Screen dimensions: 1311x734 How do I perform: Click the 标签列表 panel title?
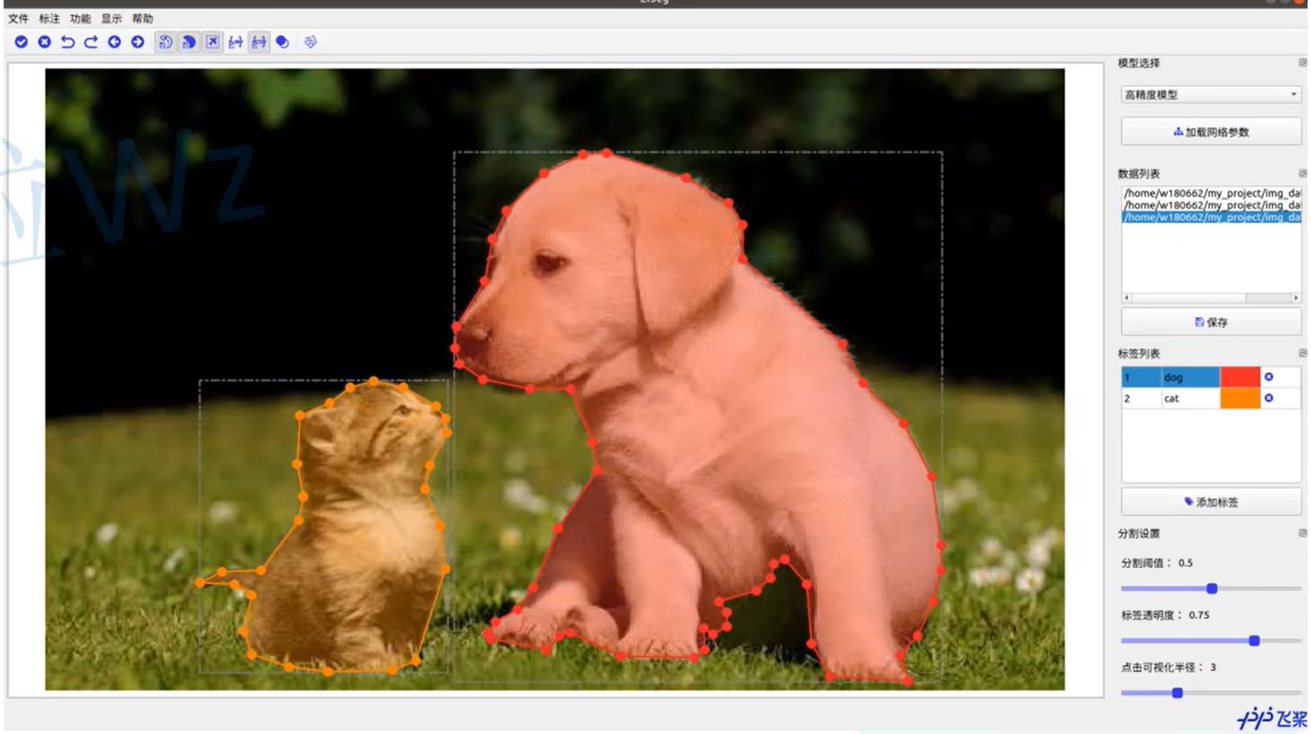click(1139, 353)
